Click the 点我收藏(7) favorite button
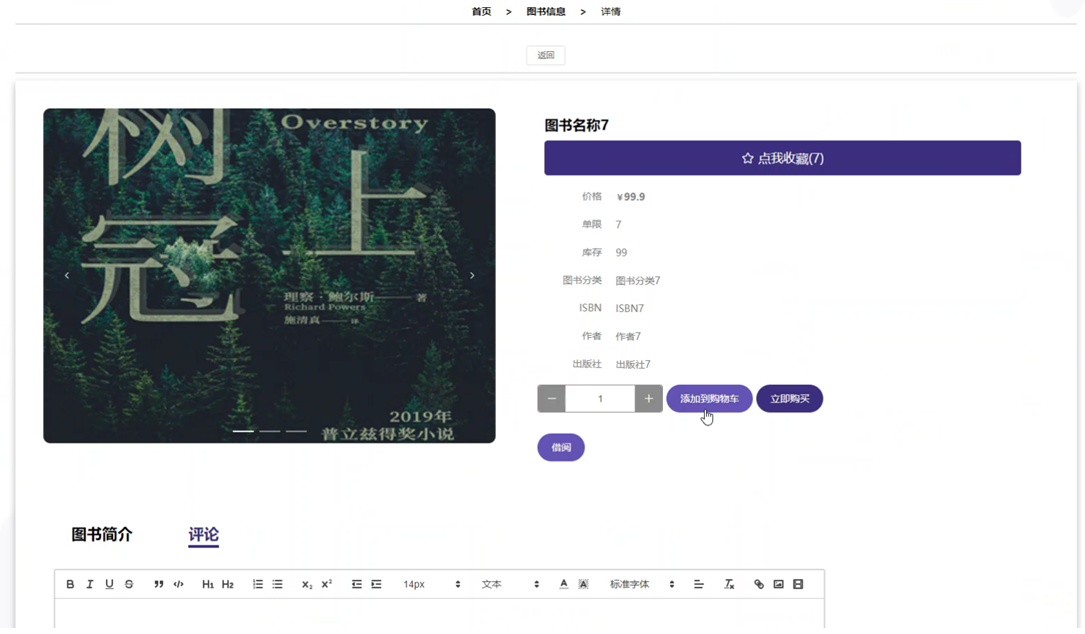This screenshot has height=634, width=1085. (x=783, y=158)
